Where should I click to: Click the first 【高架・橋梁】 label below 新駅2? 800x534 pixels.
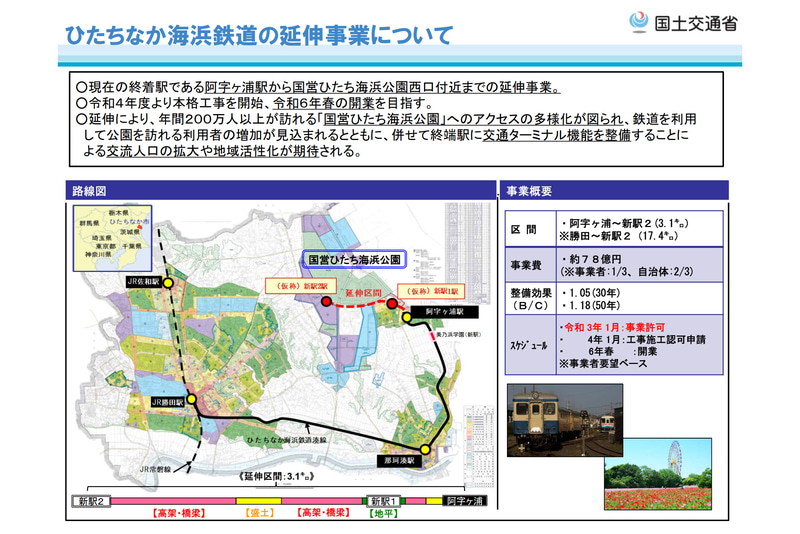180,513
